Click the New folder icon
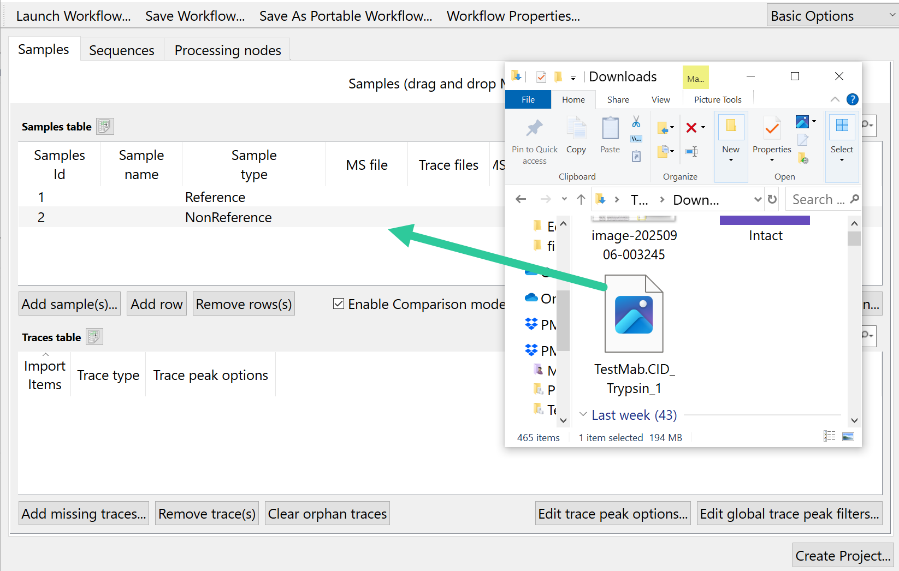Screen dimensions: 899x571 click(731, 126)
